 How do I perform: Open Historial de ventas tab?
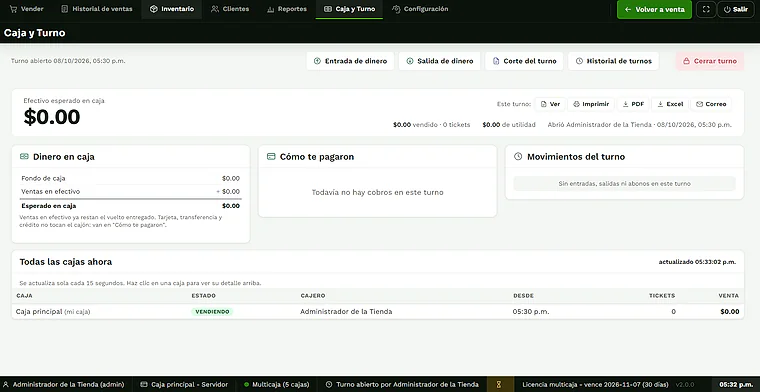[97, 9]
